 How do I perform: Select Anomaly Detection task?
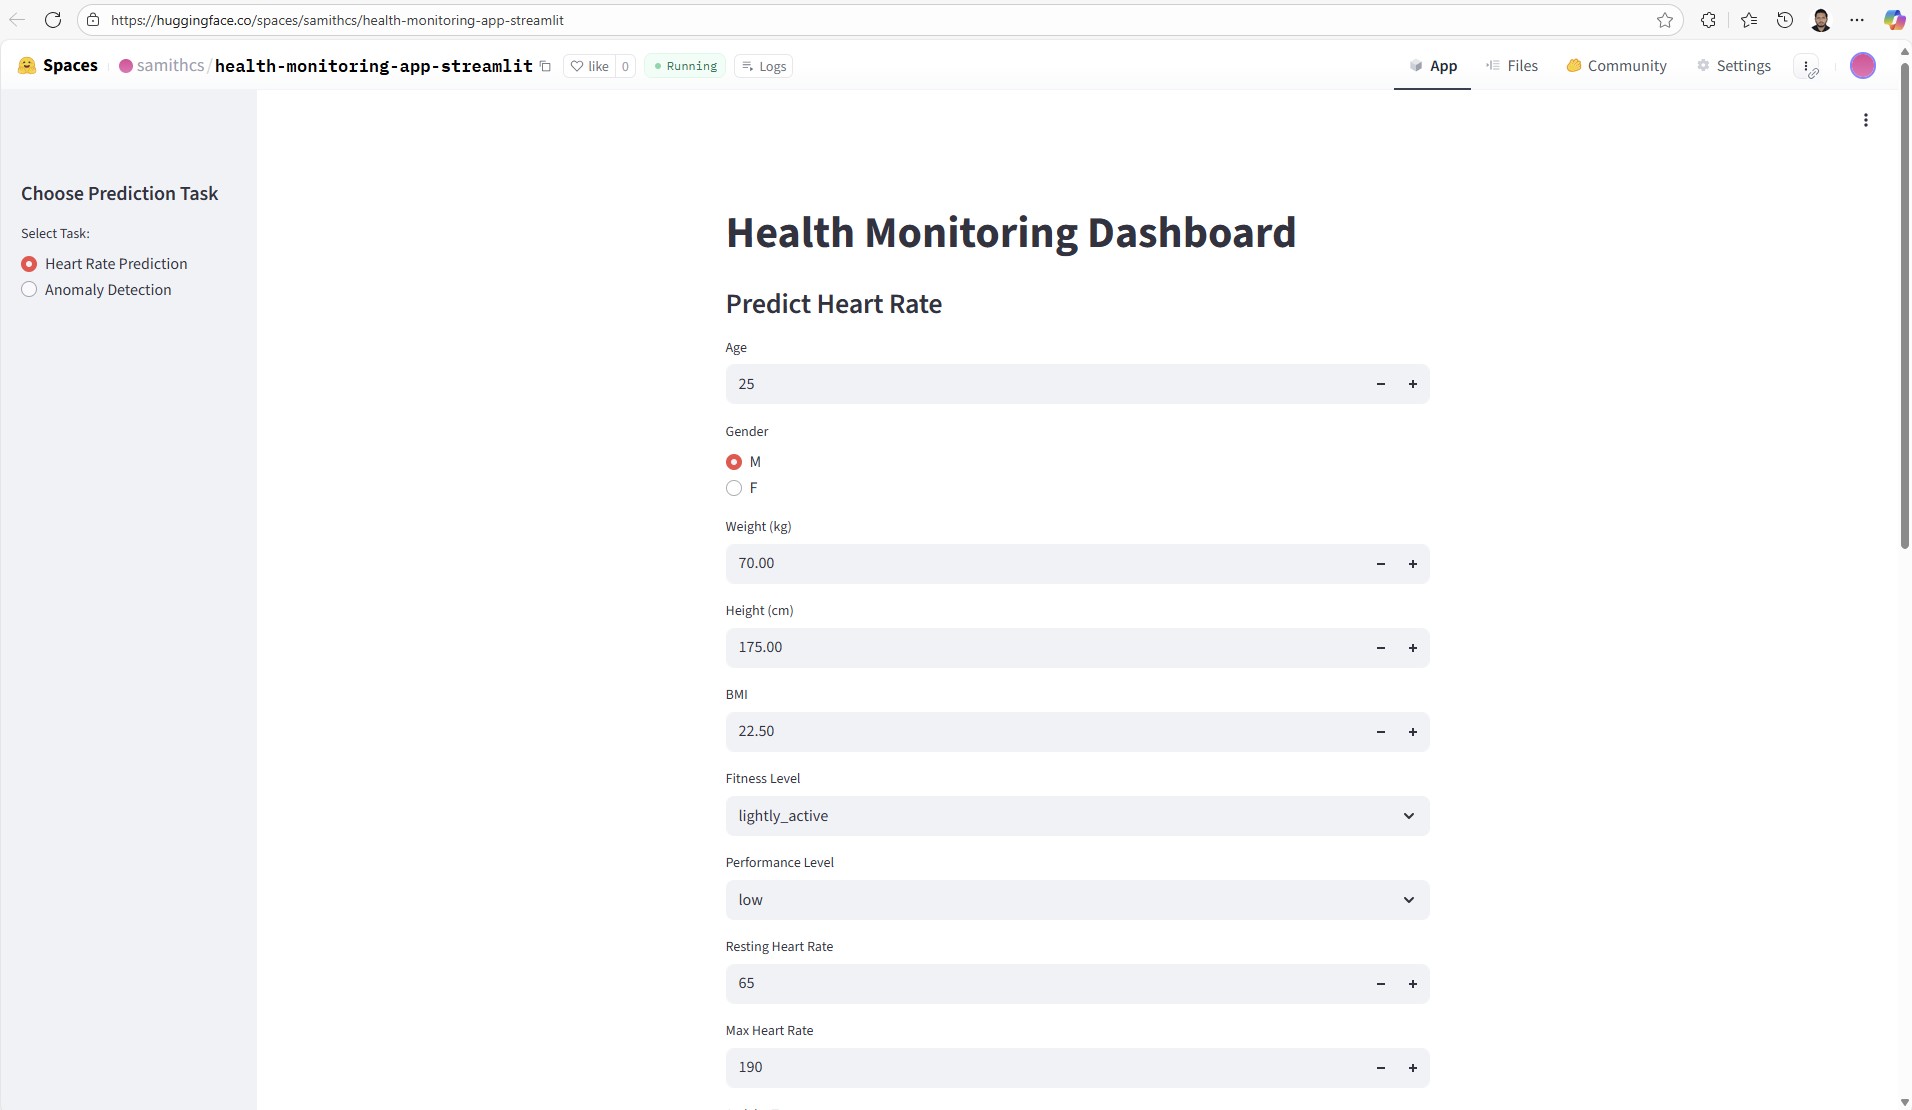[29, 290]
